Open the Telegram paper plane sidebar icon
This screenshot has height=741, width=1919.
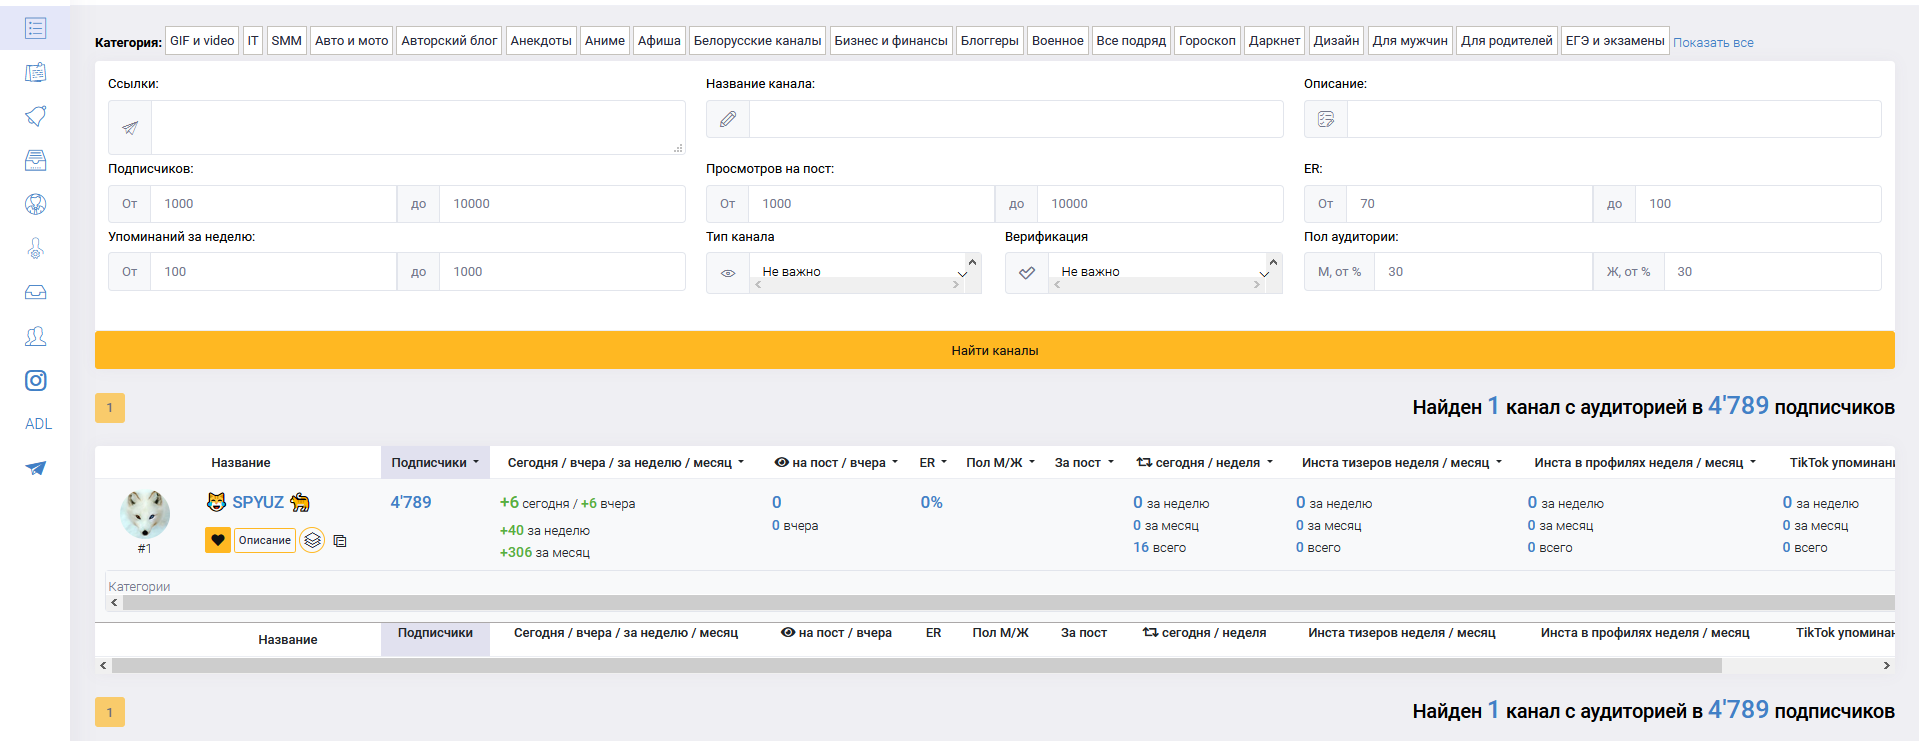pos(35,468)
